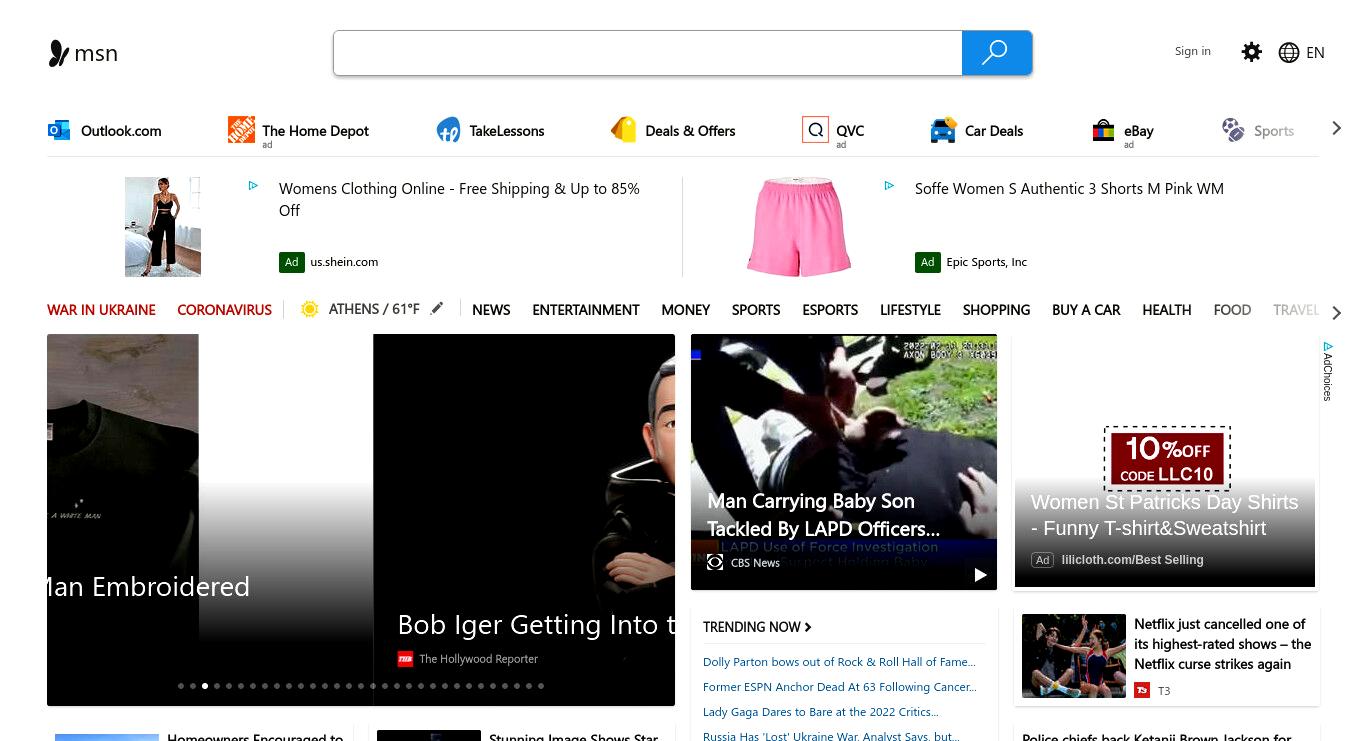Image resolution: width=1366 pixels, height=741 pixels.
Task: Open the Outlook.com icon shortcut
Action: (x=59, y=130)
